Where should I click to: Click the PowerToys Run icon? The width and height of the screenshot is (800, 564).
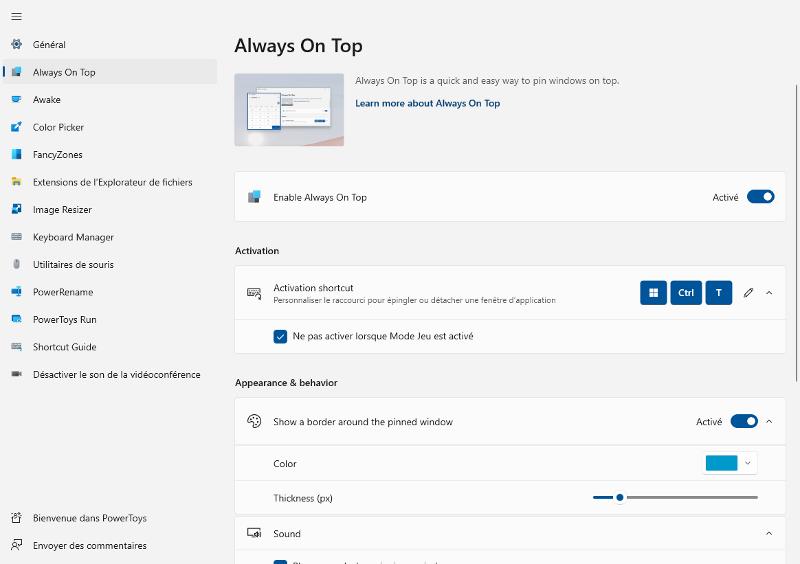tap(16, 319)
